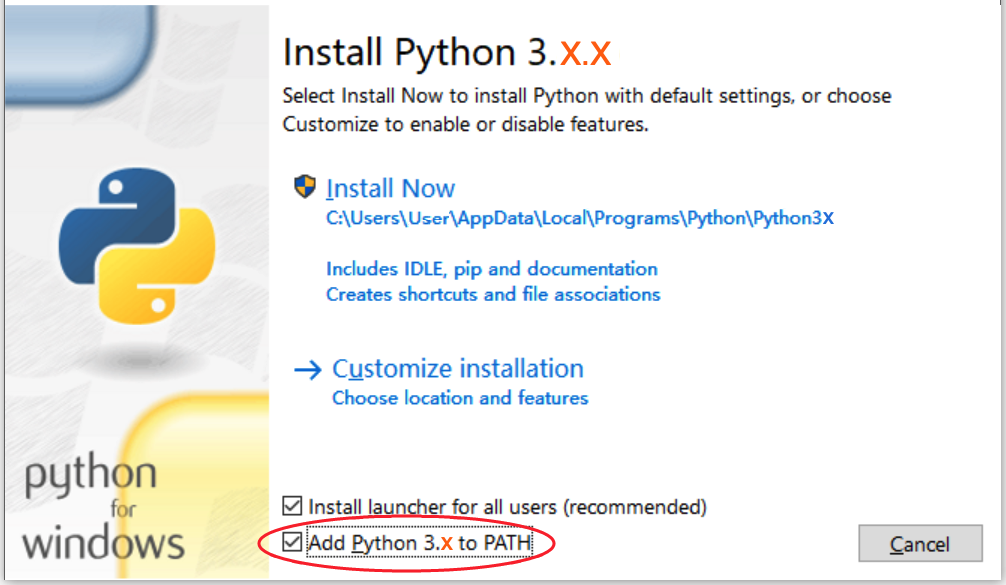This screenshot has width=1006, height=585.
Task: Click the blue decorative tile at top-left banner
Action: point(80,55)
